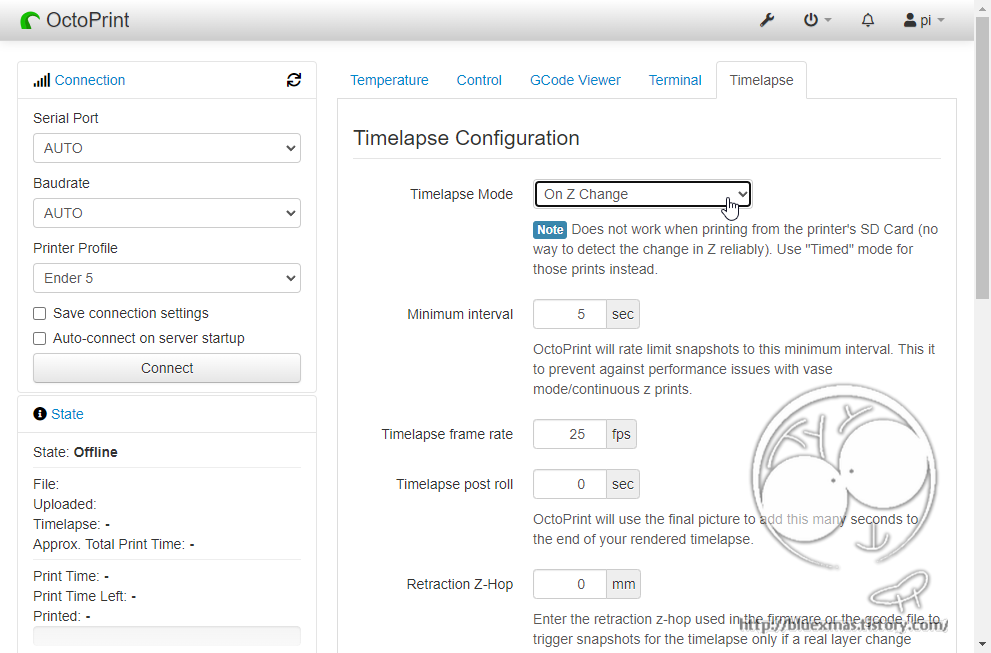Viewport: 991px width, 653px height.
Task: Select the Timelapse tab
Action: coord(762,80)
